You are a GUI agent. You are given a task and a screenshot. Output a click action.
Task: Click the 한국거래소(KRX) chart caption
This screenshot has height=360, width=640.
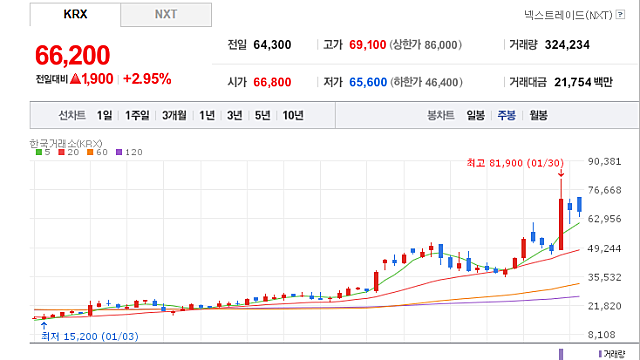tap(66, 144)
